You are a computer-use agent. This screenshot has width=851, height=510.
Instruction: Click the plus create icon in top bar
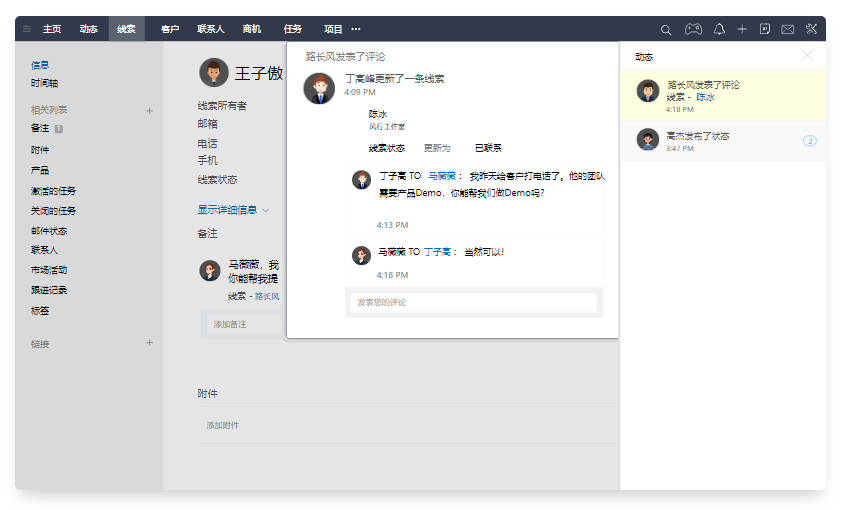coord(742,29)
